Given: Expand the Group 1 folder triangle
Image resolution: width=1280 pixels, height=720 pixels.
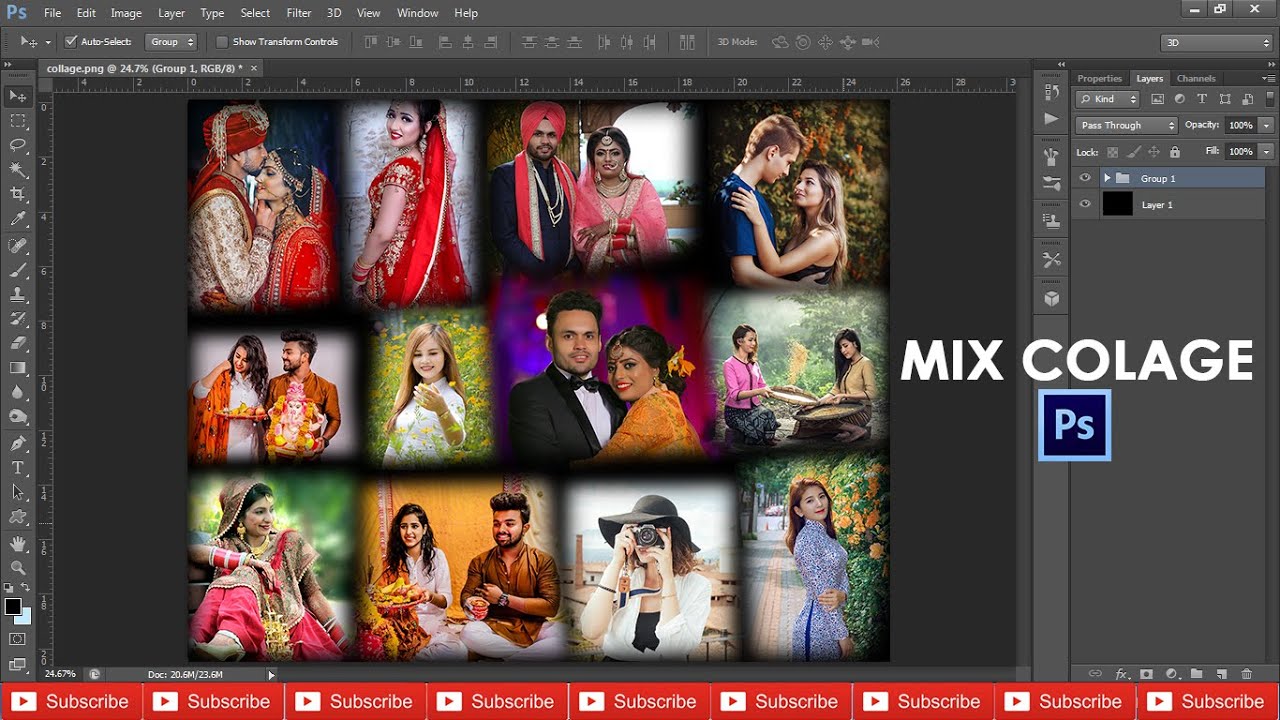Looking at the screenshot, I should (x=1107, y=178).
